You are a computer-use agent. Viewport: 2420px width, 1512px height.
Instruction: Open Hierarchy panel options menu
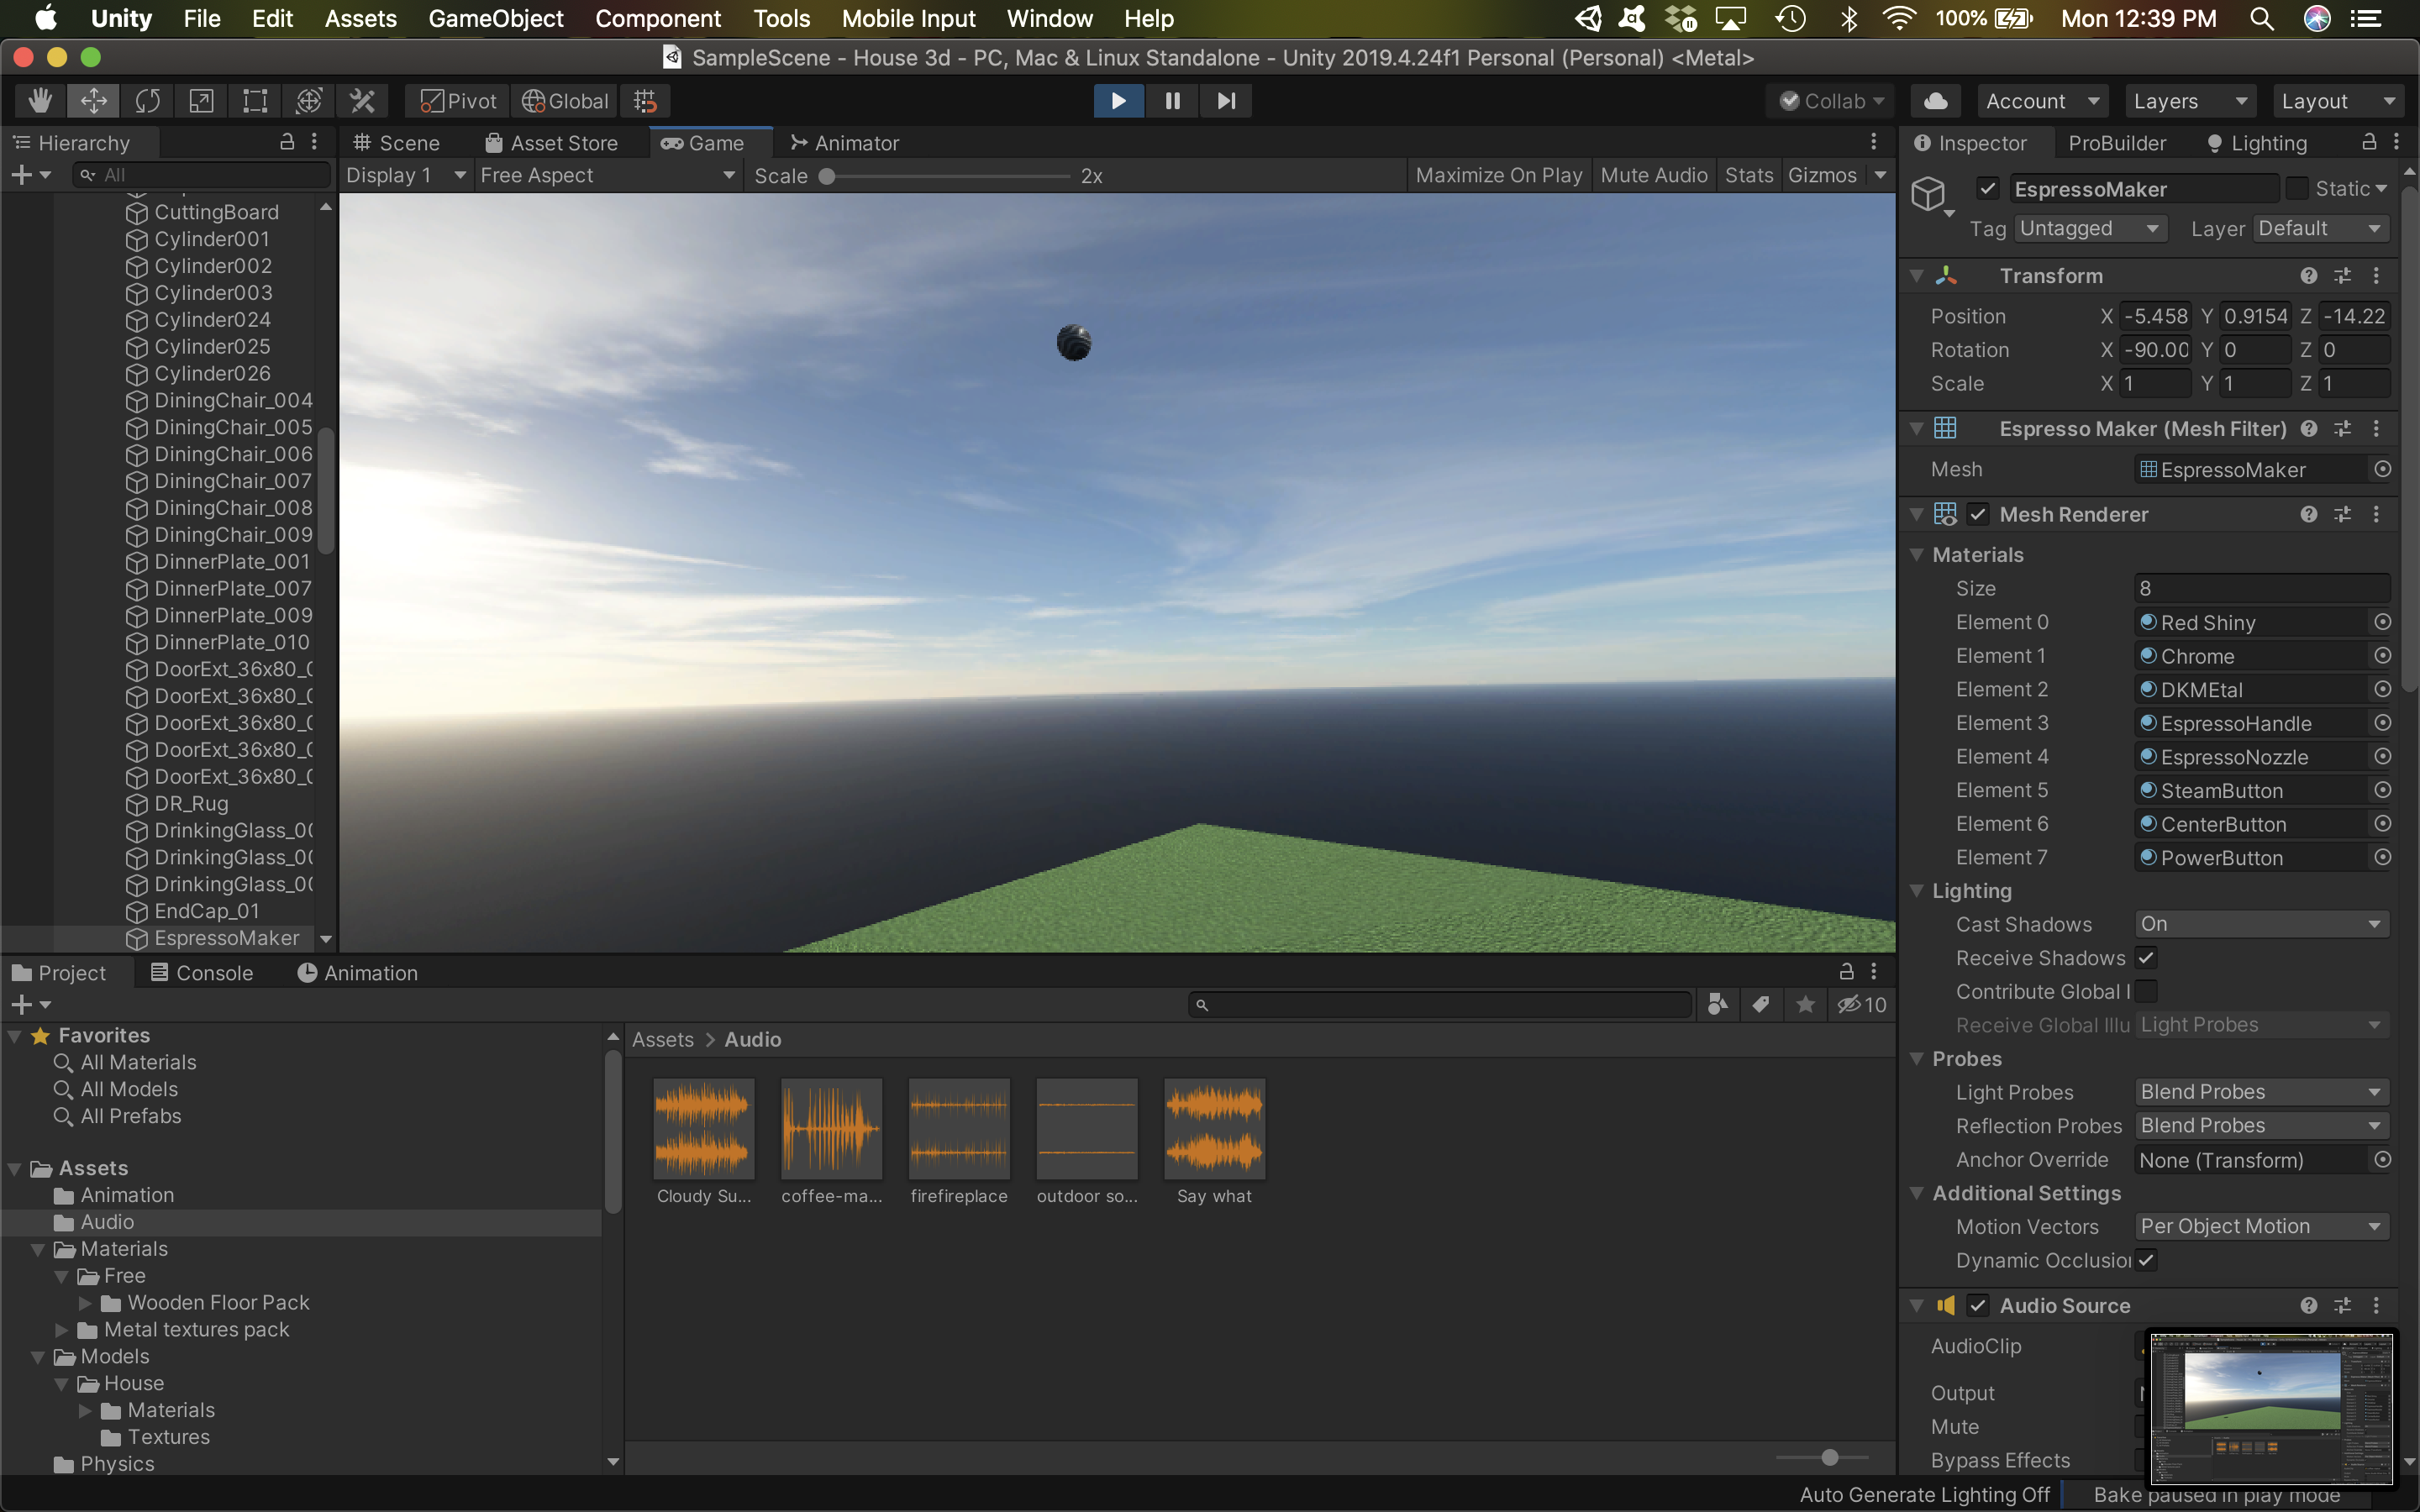point(314,142)
